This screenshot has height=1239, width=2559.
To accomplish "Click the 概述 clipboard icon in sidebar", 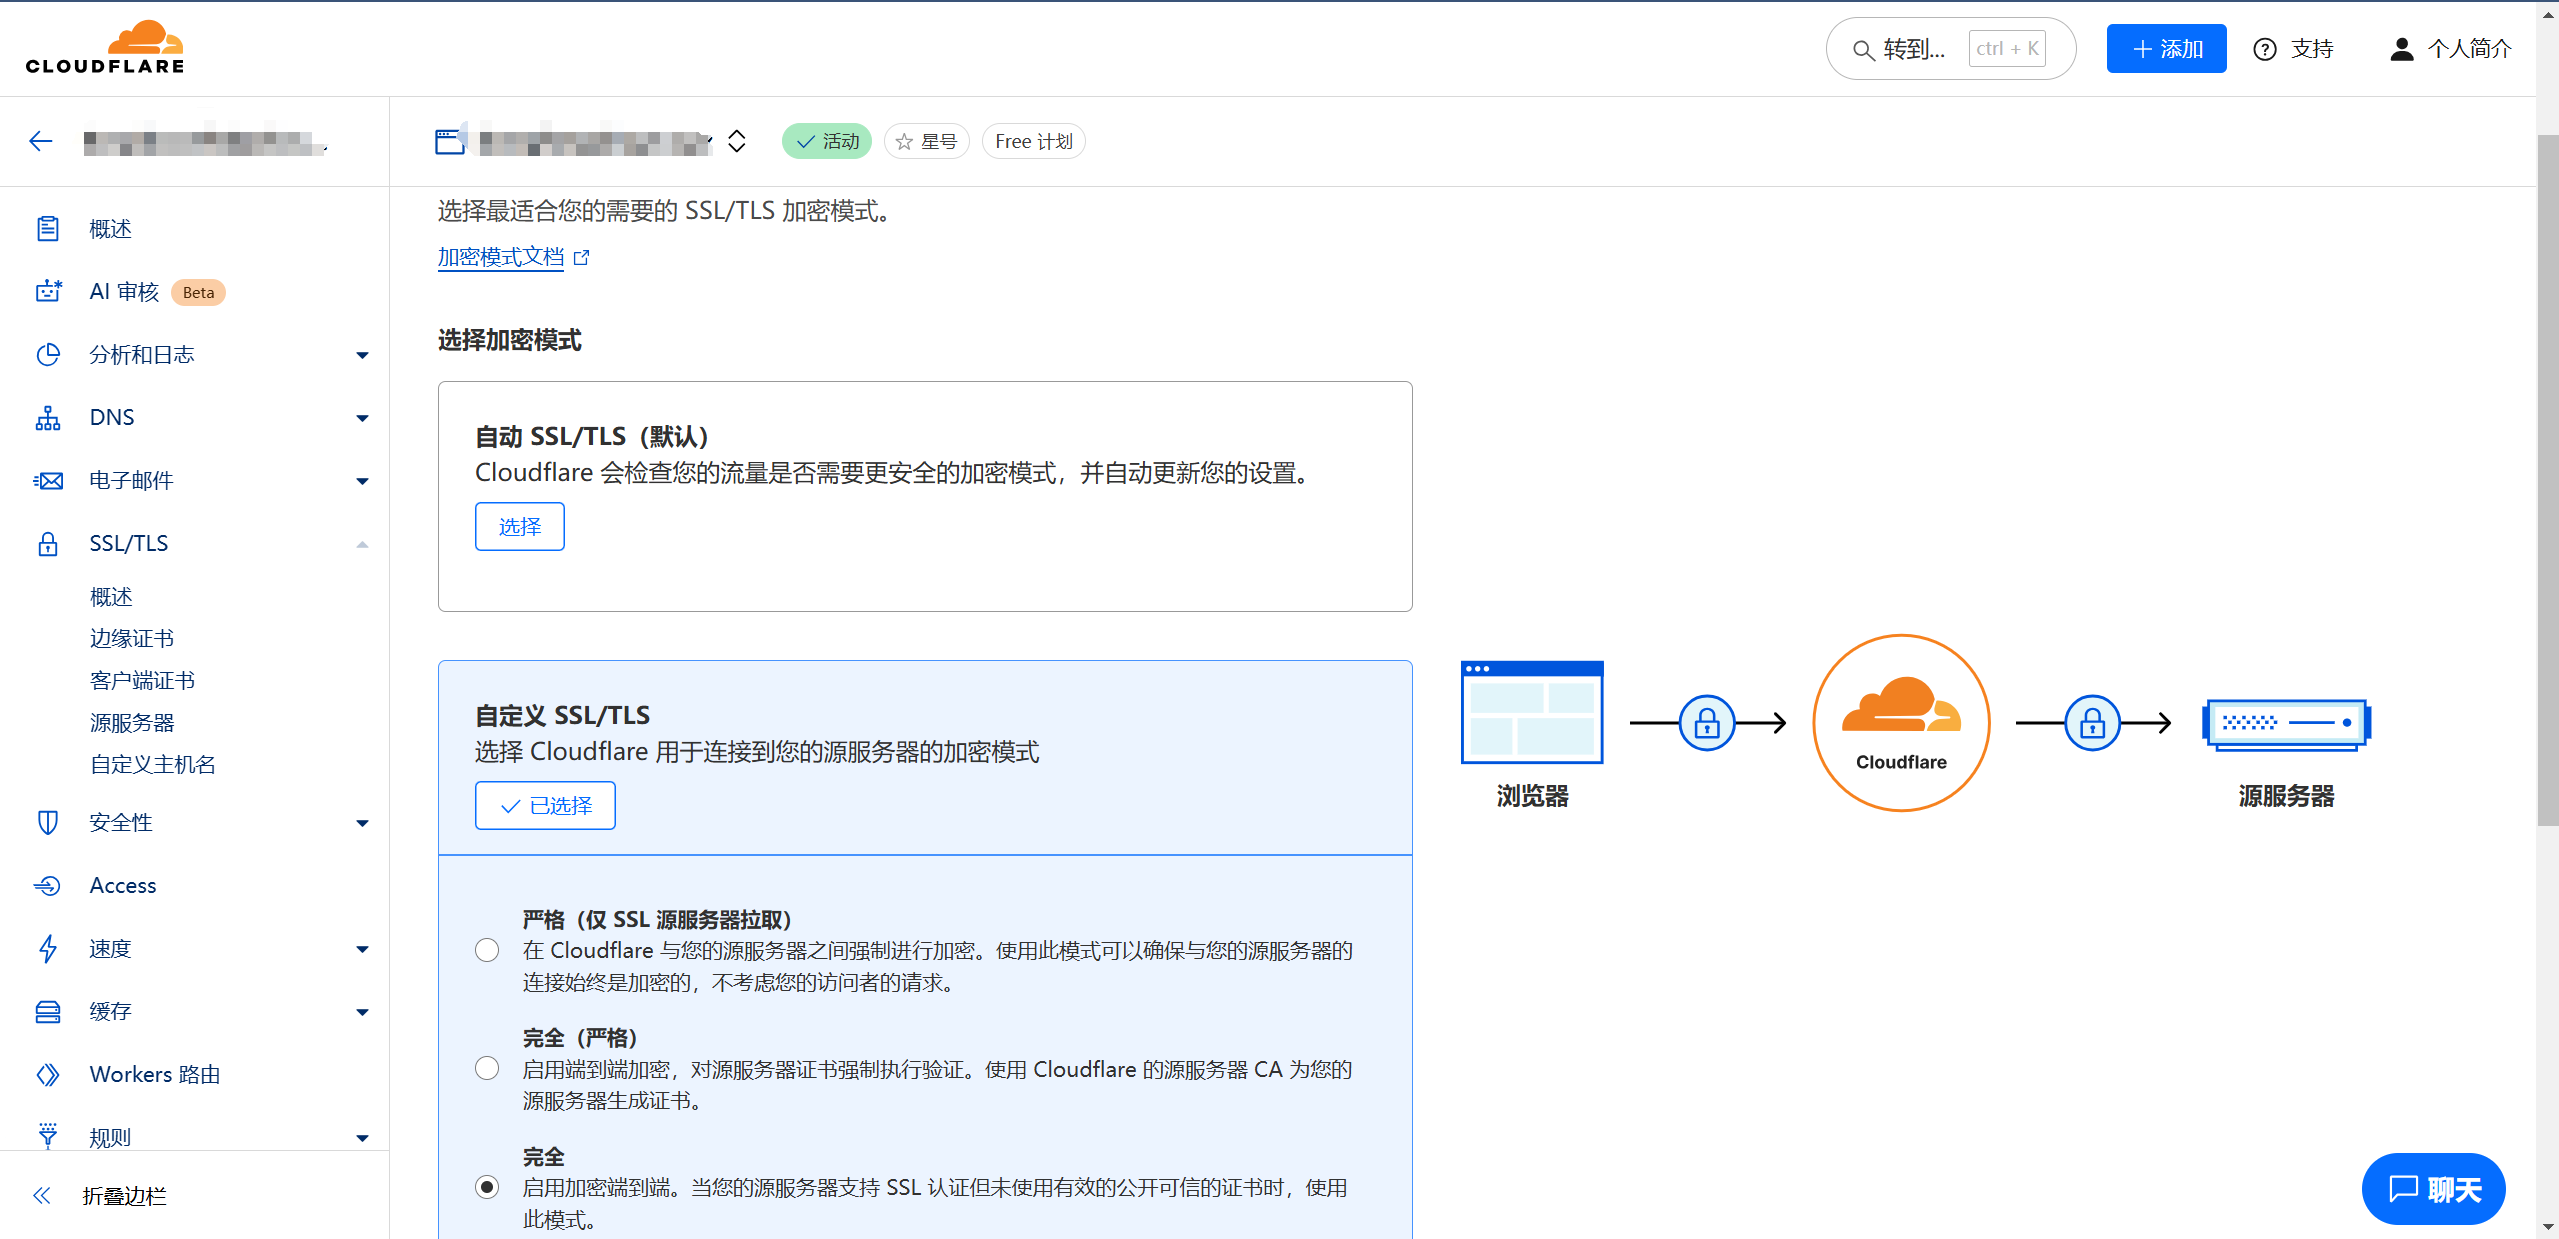I will (48, 229).
